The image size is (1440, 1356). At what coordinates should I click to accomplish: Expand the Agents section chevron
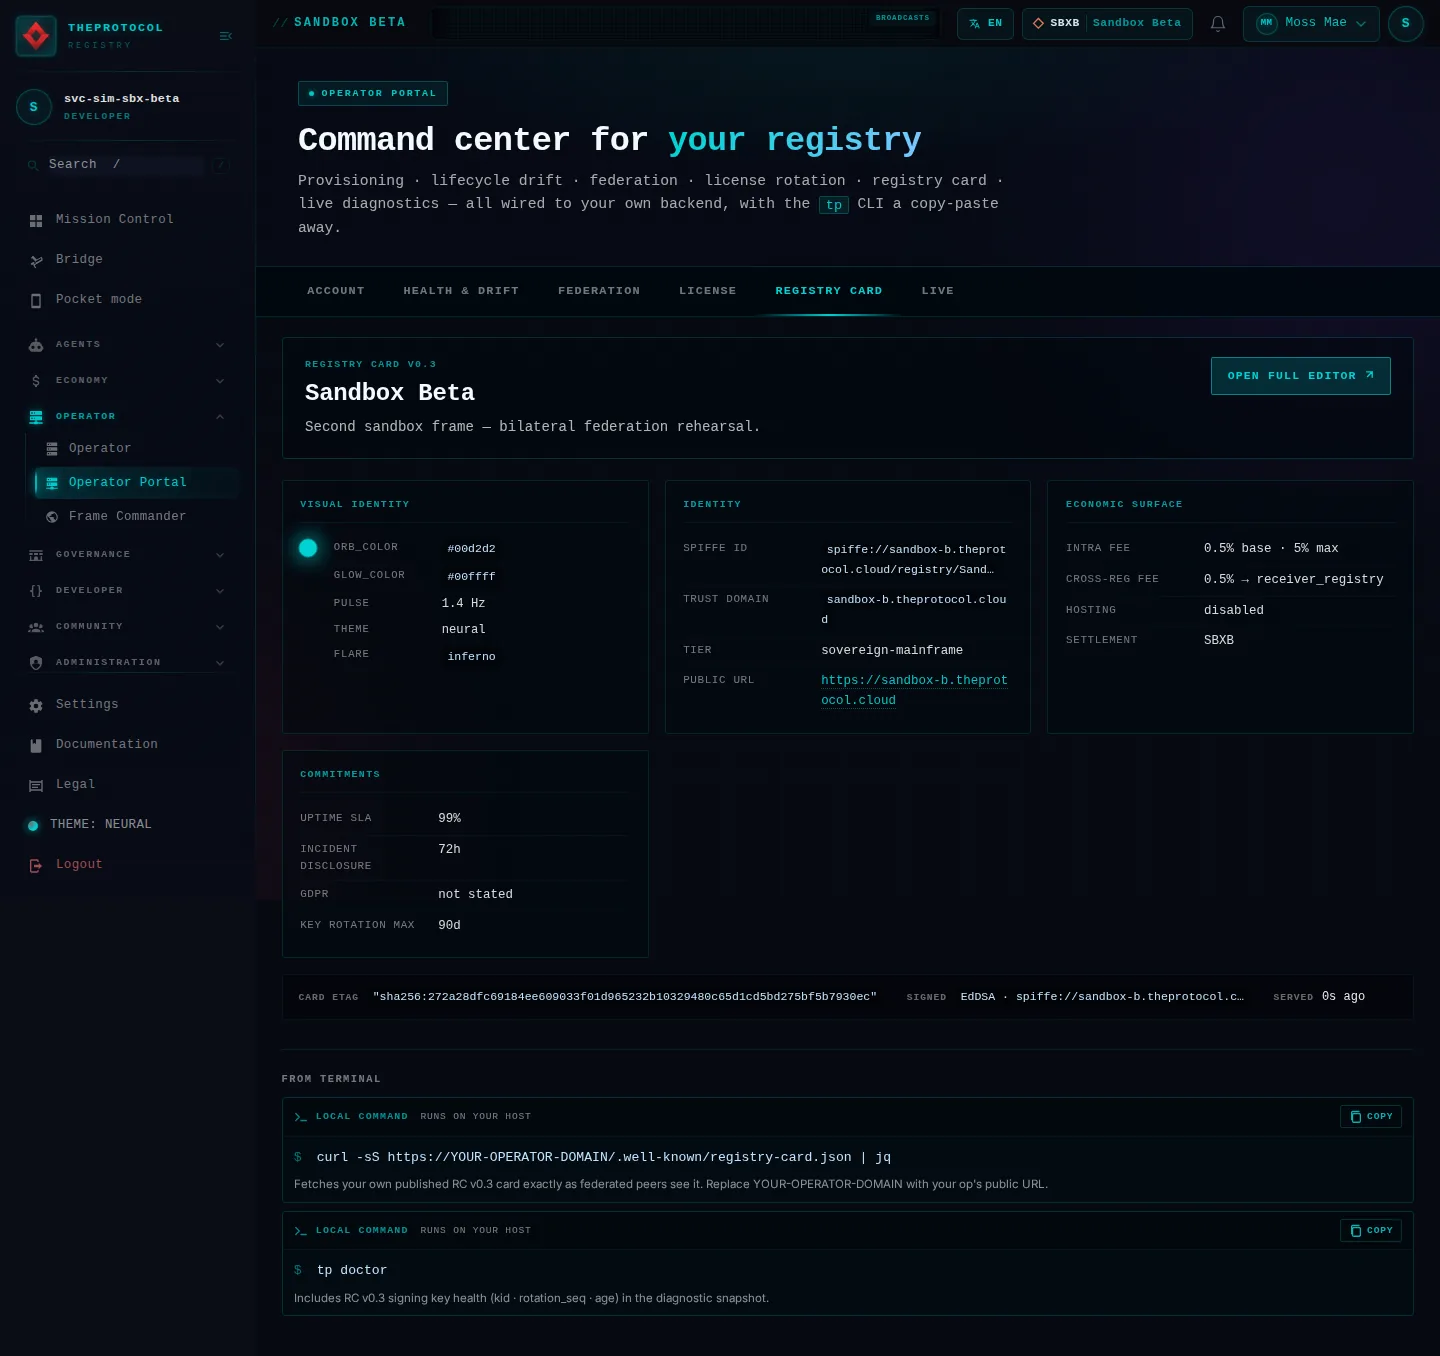pyautogui.click(x=220, y=345)
